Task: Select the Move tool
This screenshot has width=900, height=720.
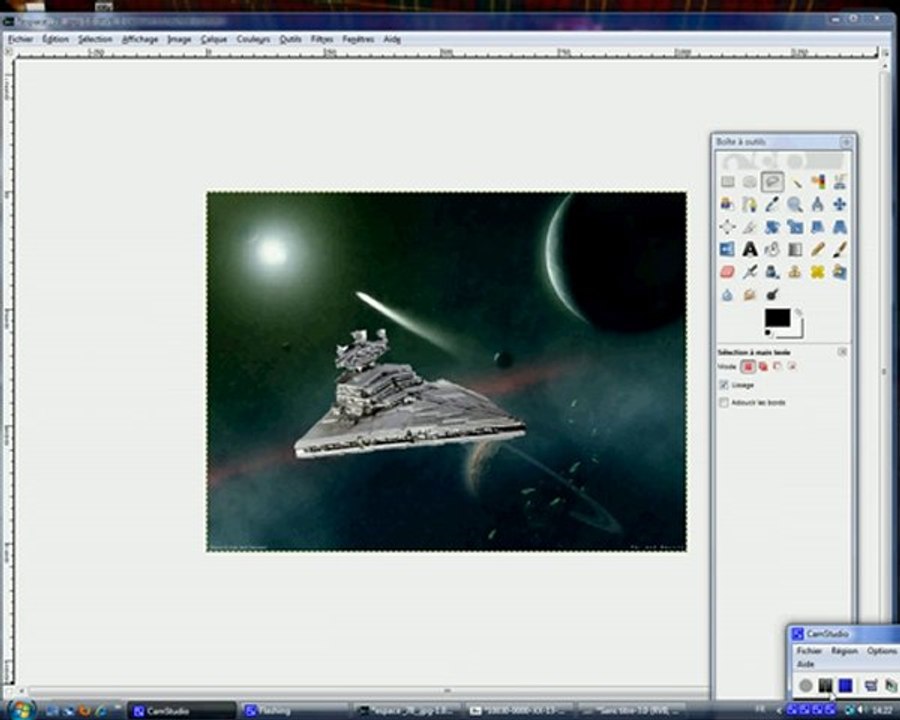Action: tap(840, 204)
